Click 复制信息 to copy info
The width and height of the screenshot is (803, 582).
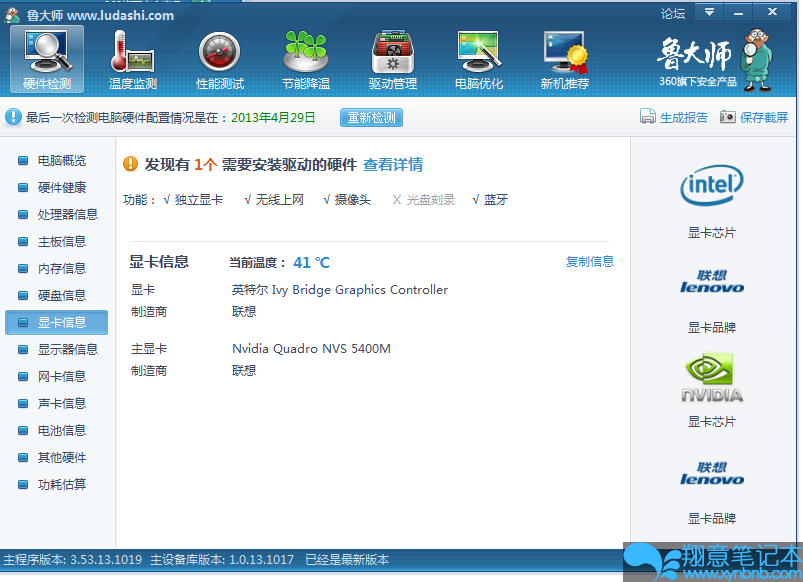[x=589, y=261]
